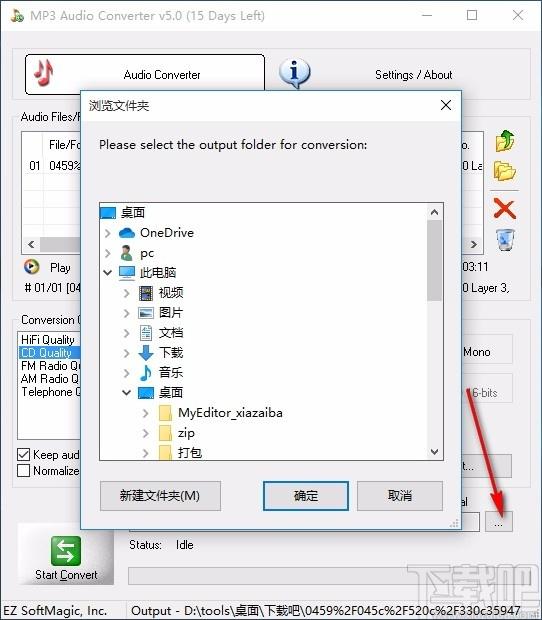The height and width of the screenshot is (620, 542).
Task: Click the green Start Convert icon
Action: pyautogui.click(x=66, y=550)
